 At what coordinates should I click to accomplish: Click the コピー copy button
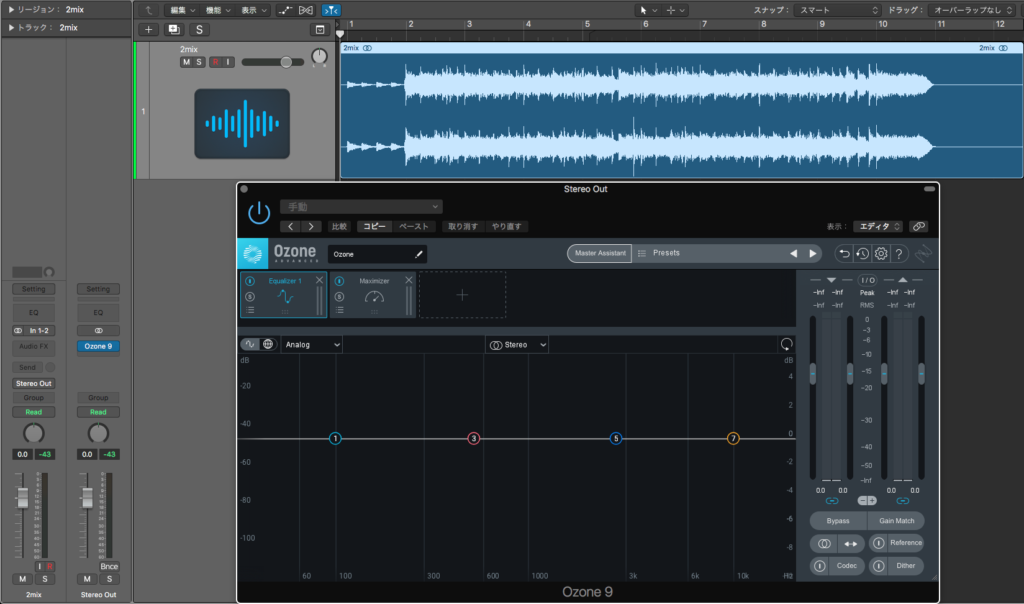[x=374, y=227]
